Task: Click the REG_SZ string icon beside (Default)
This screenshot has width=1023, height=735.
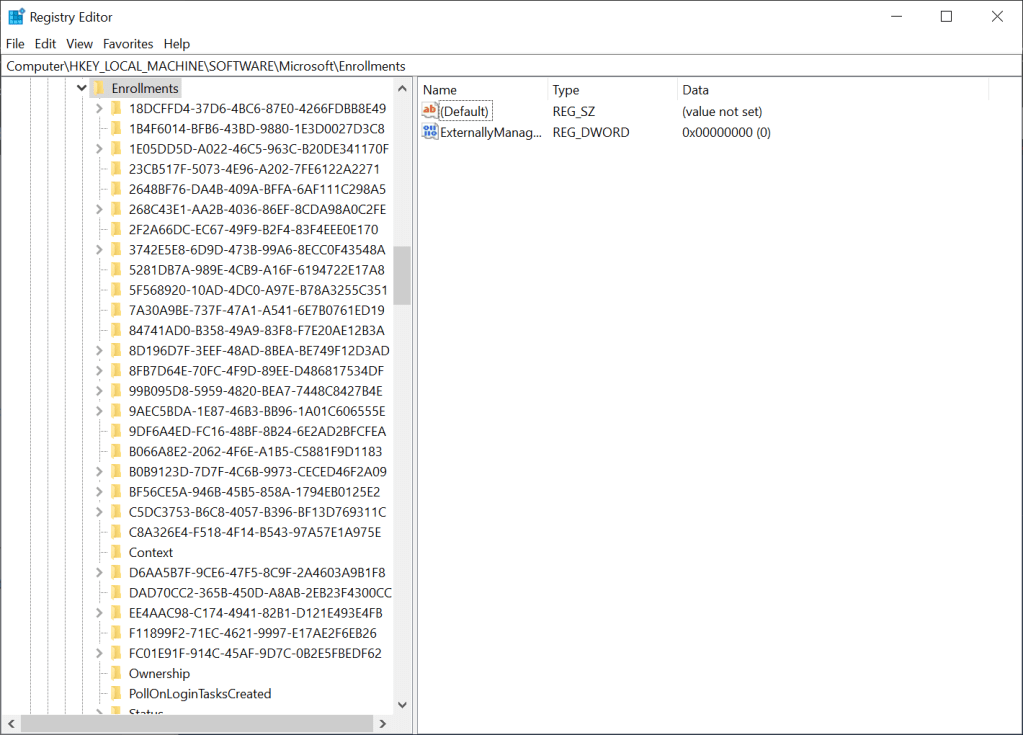Action: pyautogui.click(x=430, y=111)
